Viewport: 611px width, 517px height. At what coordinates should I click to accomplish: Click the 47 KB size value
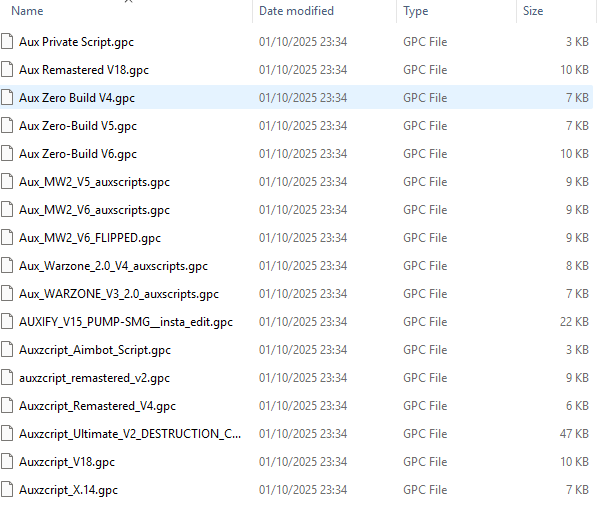point(574,434)
